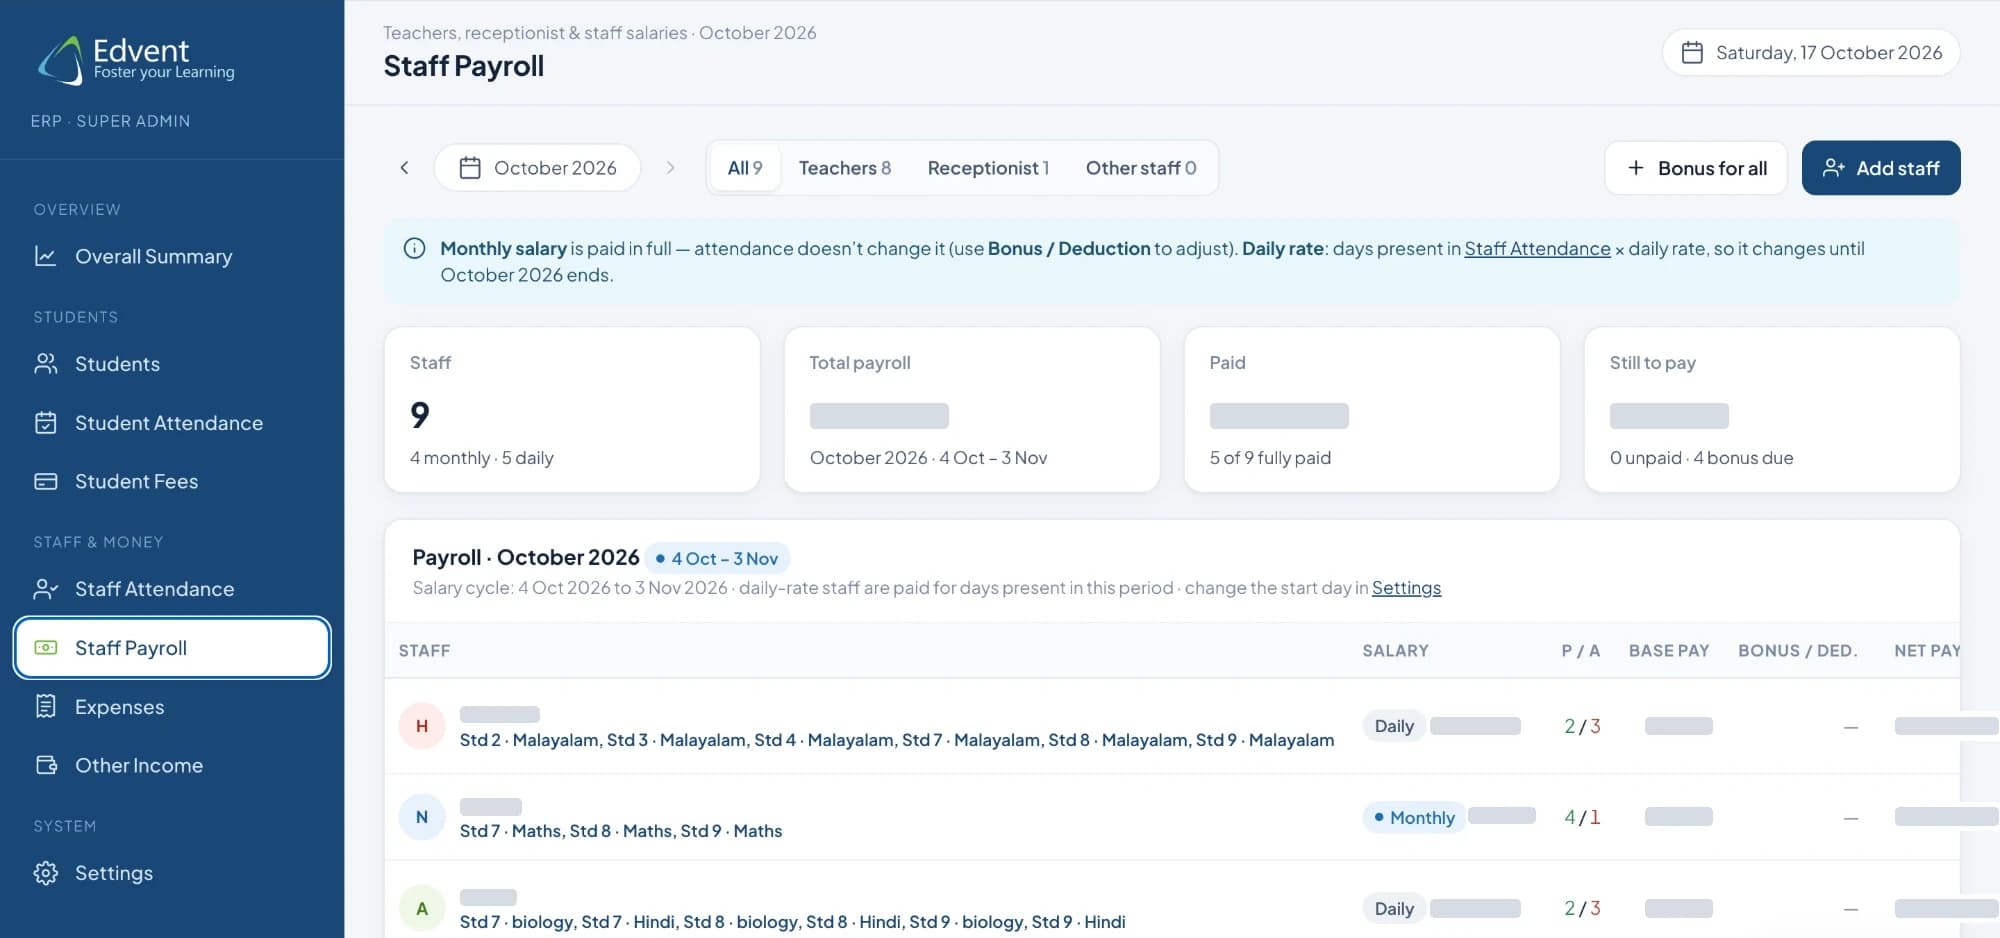
Task: Click the '4 / 1' attendance value
Action: point(1582,817)
